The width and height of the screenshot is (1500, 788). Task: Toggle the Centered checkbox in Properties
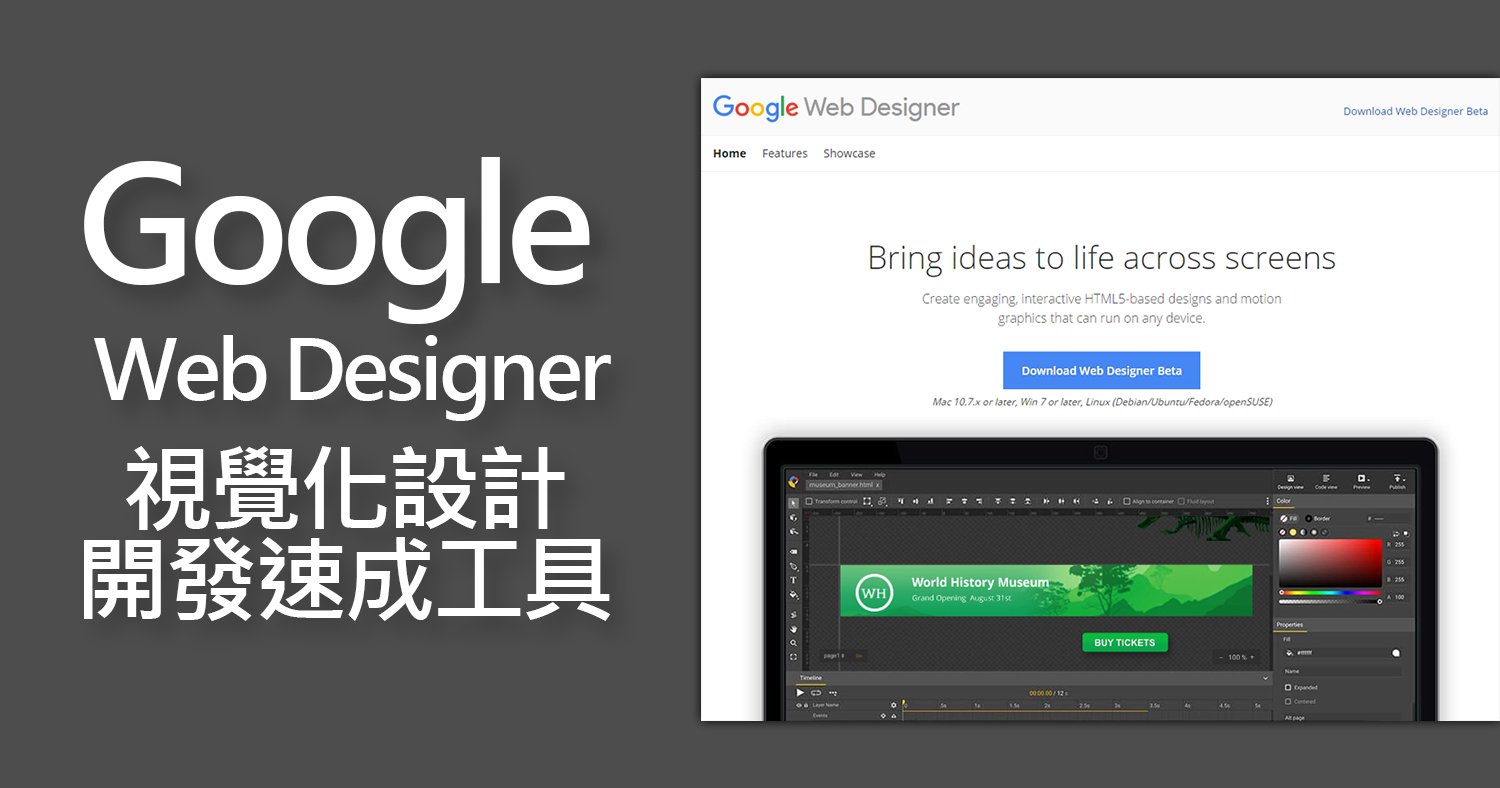[x=1288, y=701]
